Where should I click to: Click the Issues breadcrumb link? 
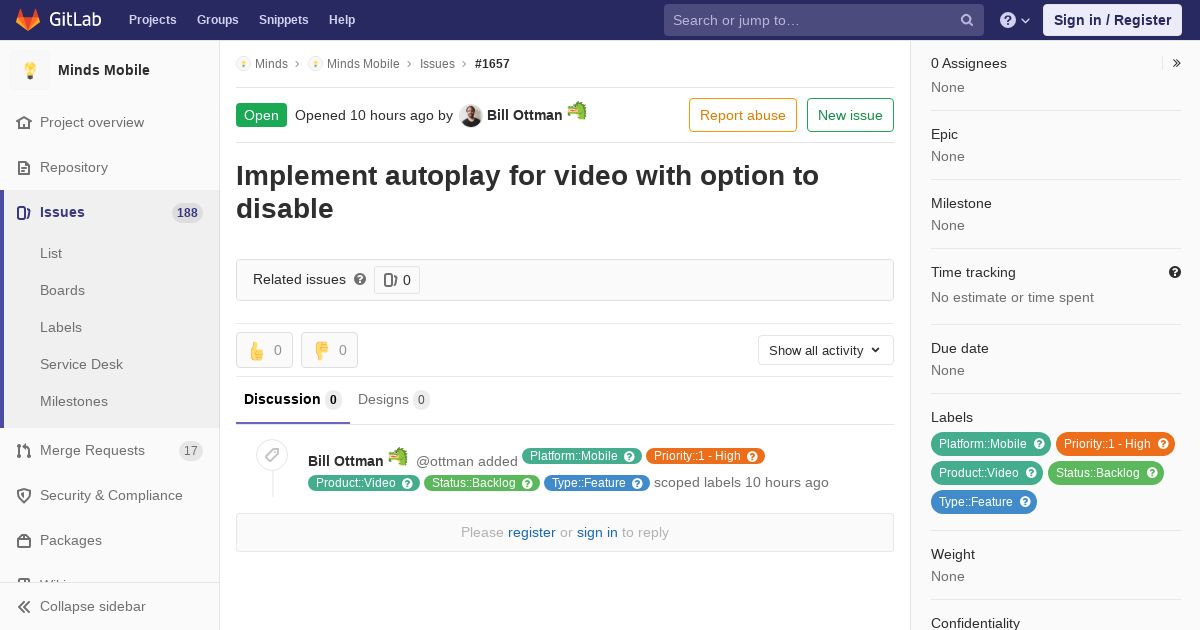click(x=437, y=63)
